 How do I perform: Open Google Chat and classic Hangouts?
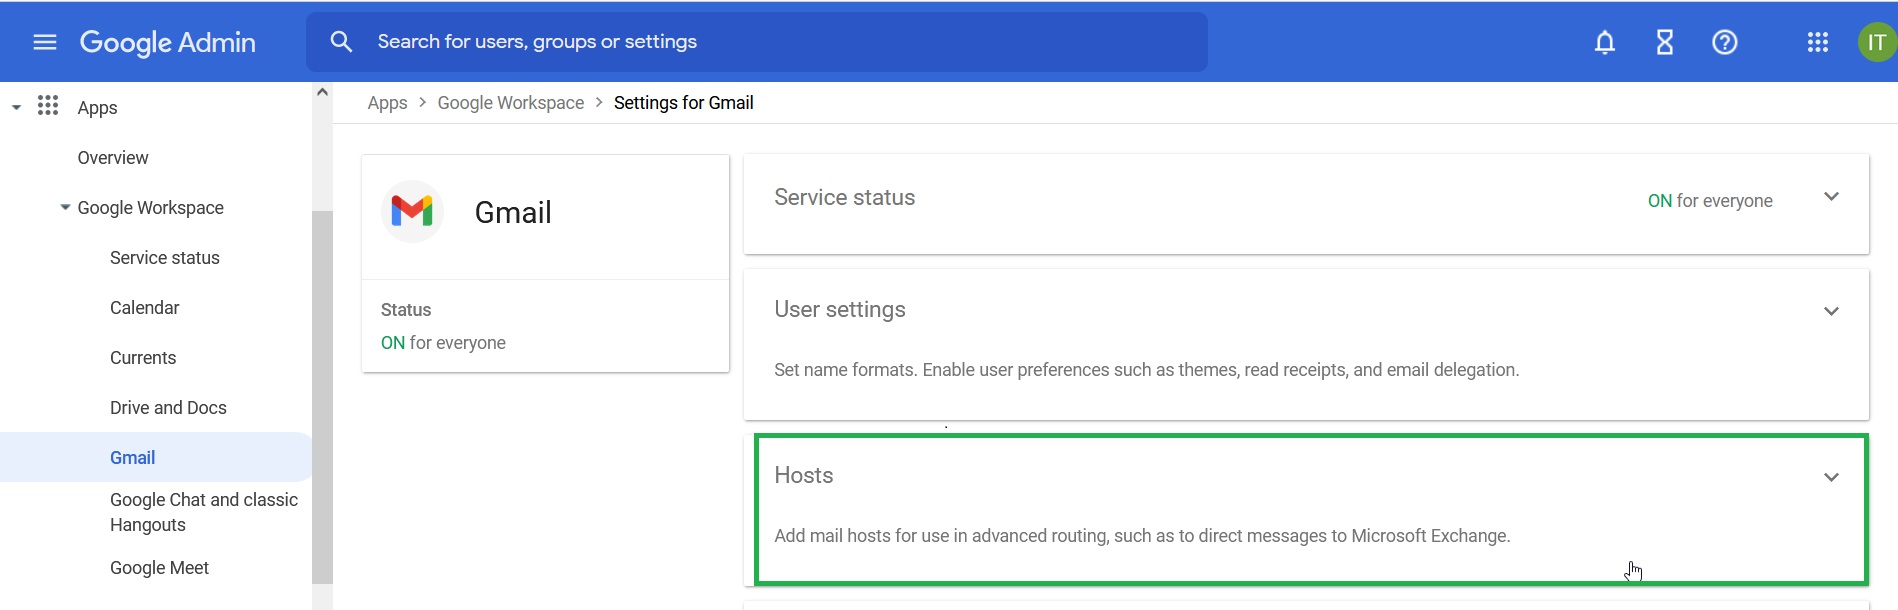pyautogui.click(x=204, y=512)
